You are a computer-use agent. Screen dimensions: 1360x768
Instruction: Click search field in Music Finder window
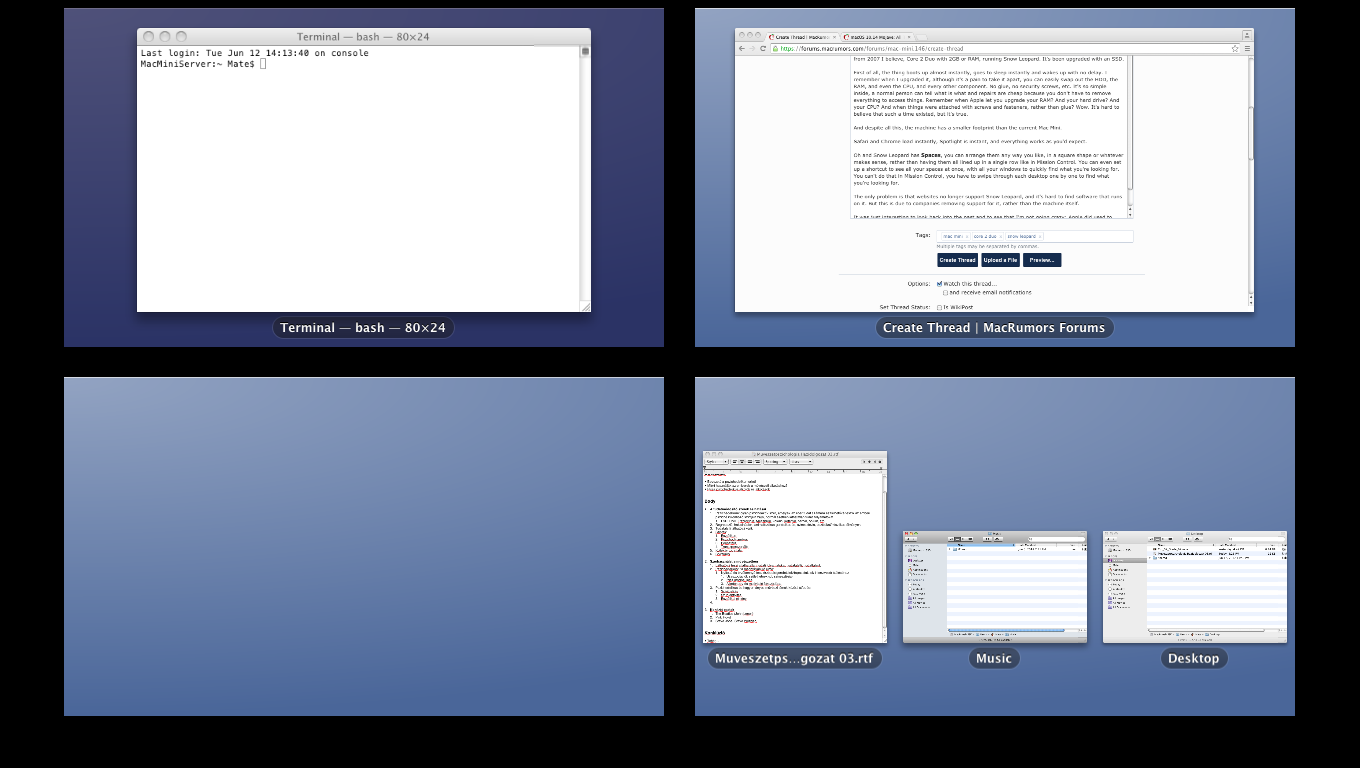click(1055, 539)
